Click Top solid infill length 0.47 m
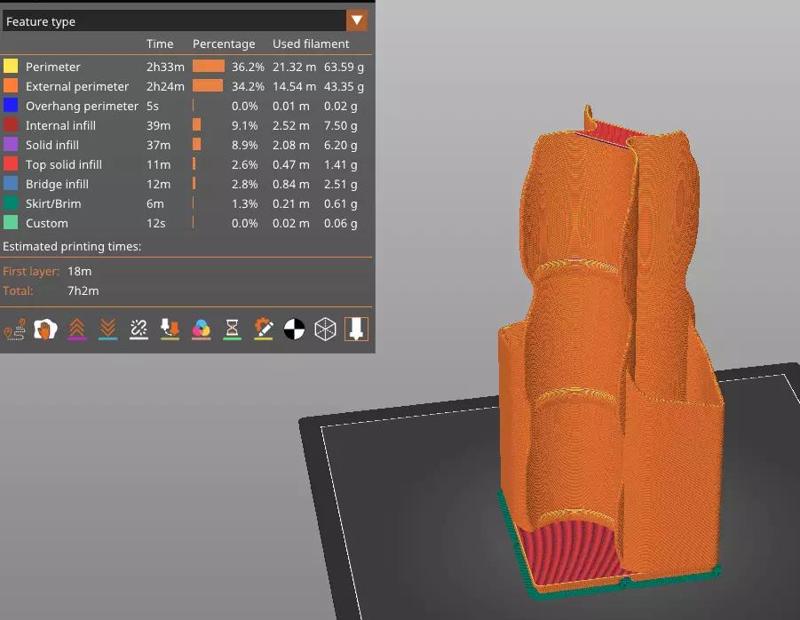The height and width of the screenshot is (620, 800). click(x=291, y=165)
